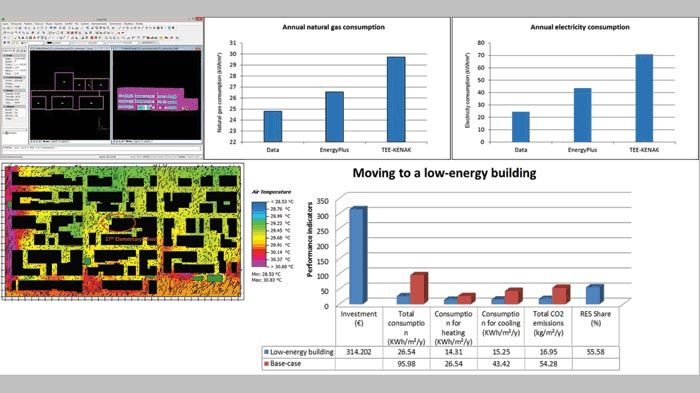Click the Moving to a low-energy building heading

(444, 173)
